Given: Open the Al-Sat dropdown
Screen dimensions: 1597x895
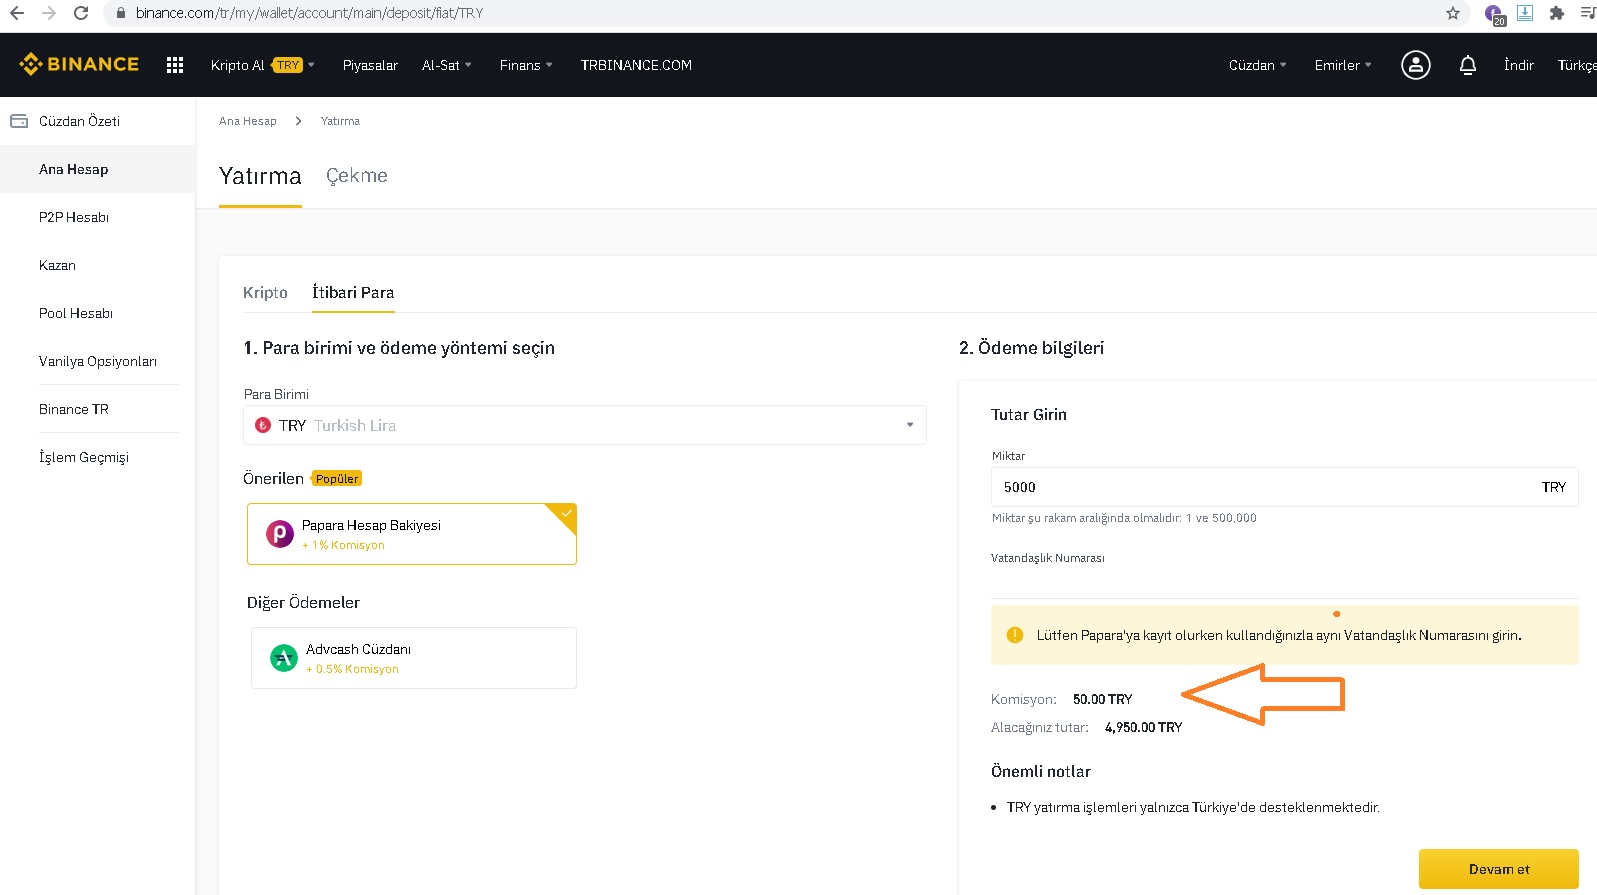Looking at the screenshot, I should coord(446,65).
